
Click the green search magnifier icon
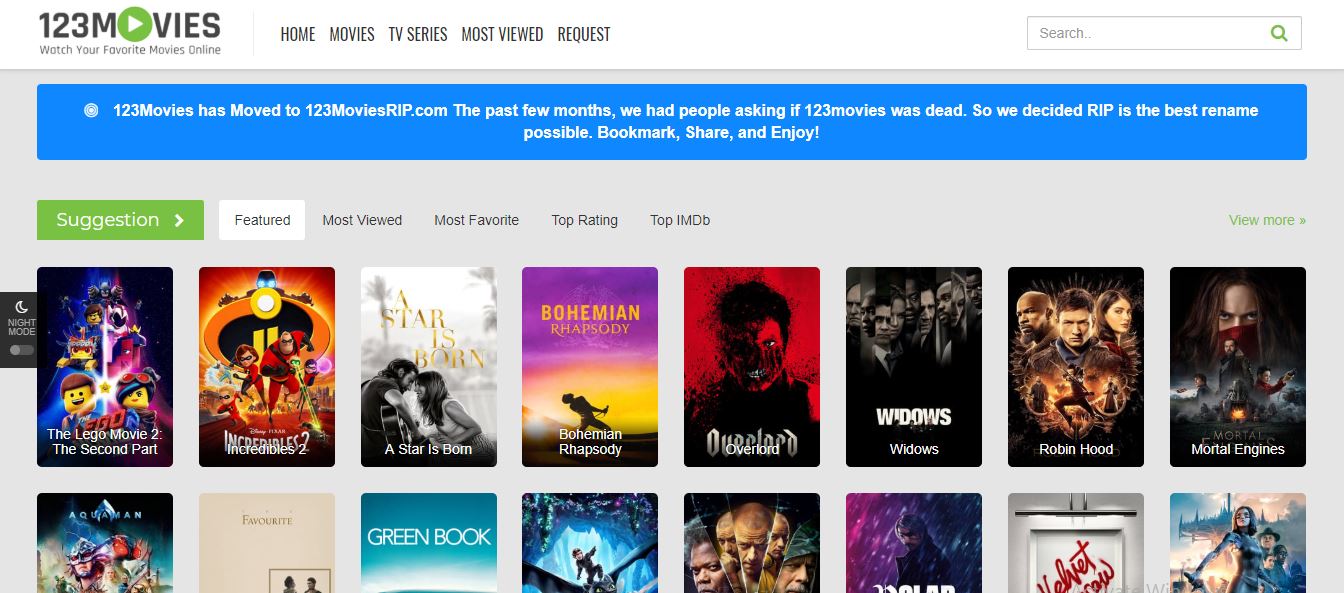pos(1279,33)
